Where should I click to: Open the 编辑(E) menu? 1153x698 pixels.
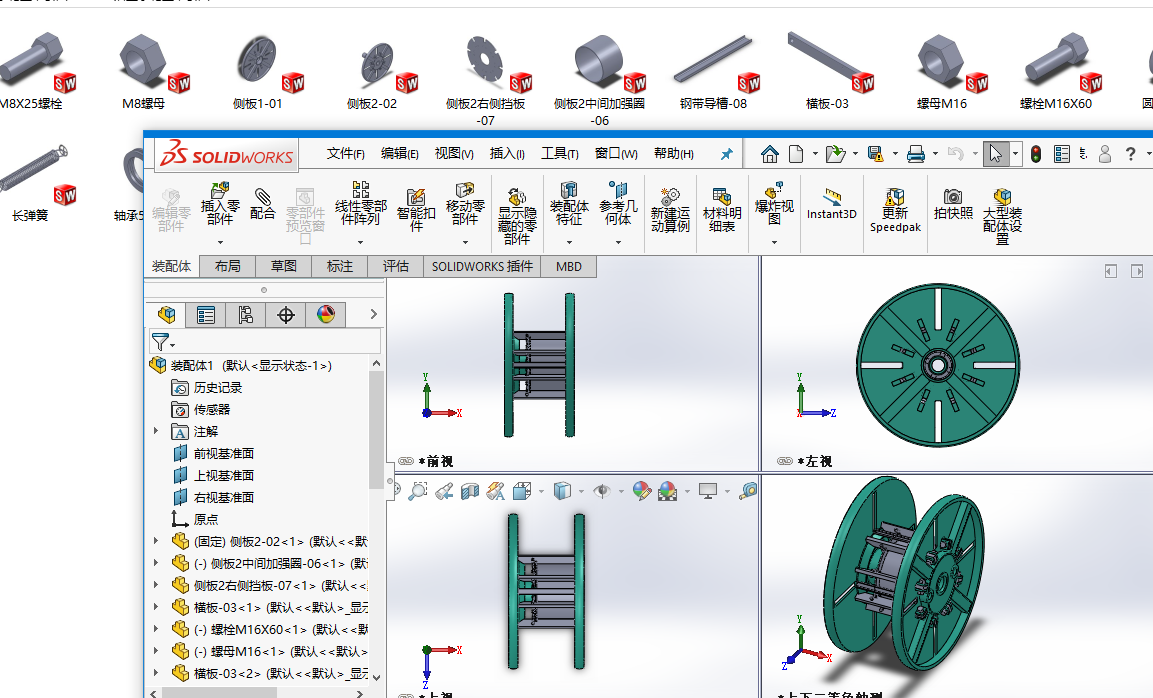(399, 153)
